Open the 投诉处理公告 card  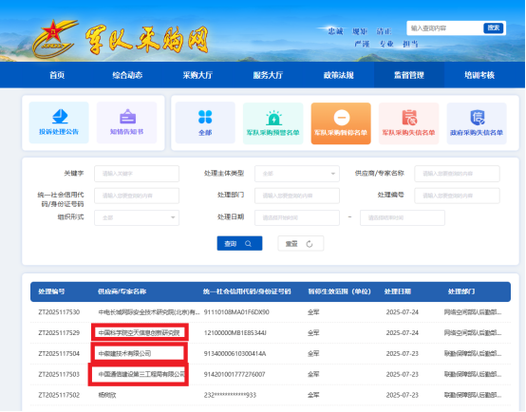pyautogui.click(x=59, y=123)
